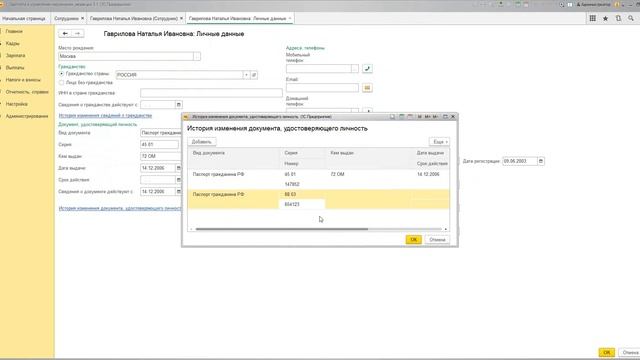Close the history dialog with X

[453, 117]
